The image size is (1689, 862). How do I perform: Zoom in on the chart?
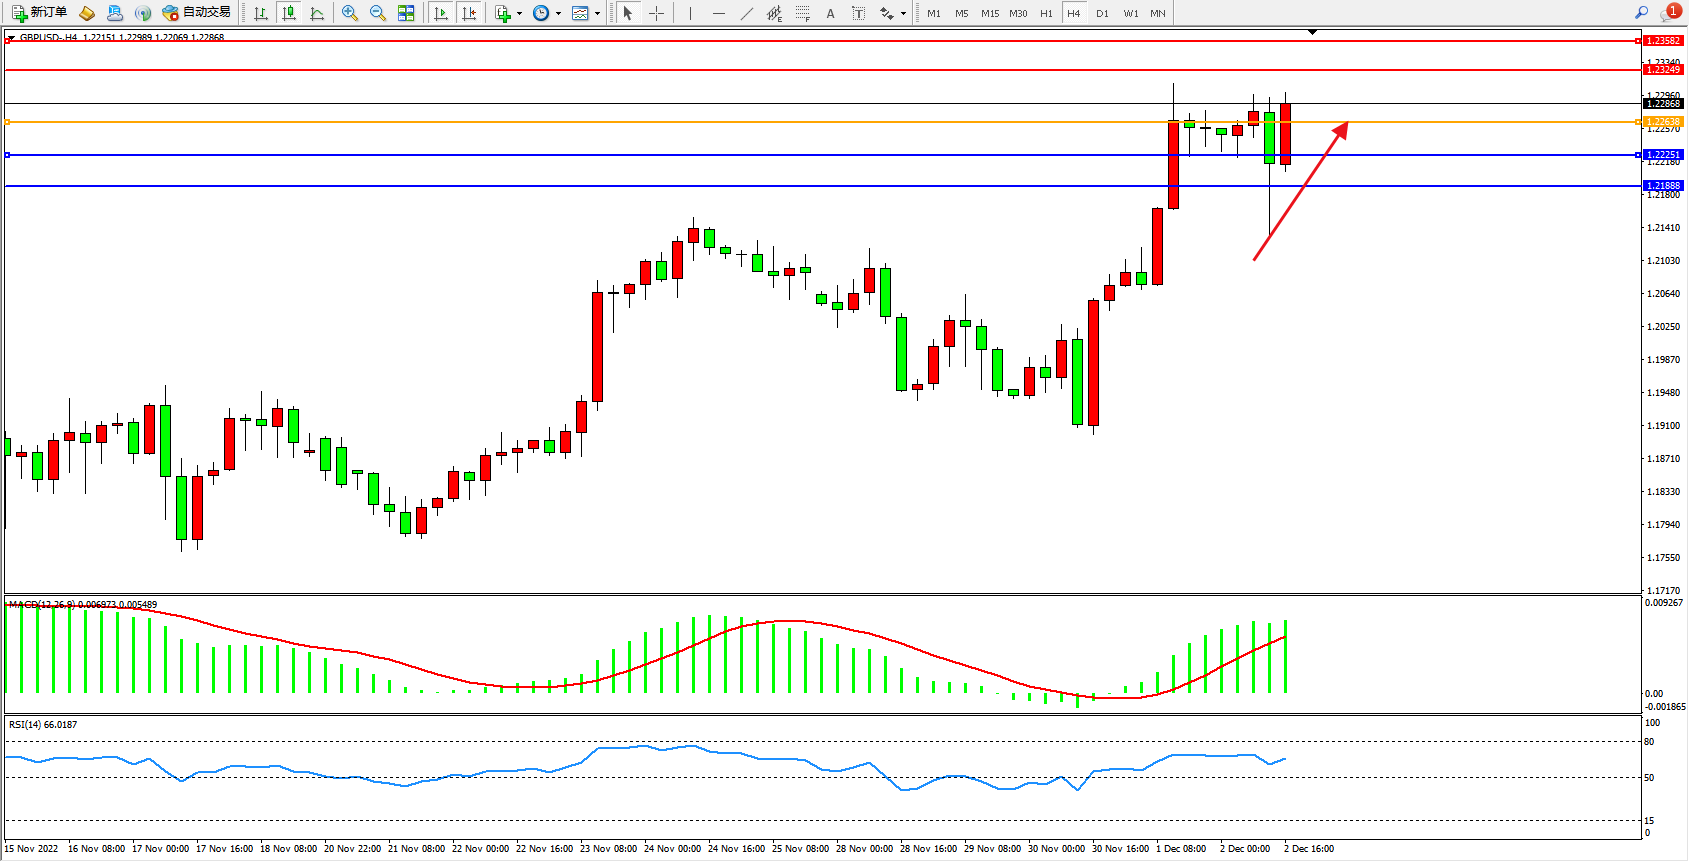350,13
